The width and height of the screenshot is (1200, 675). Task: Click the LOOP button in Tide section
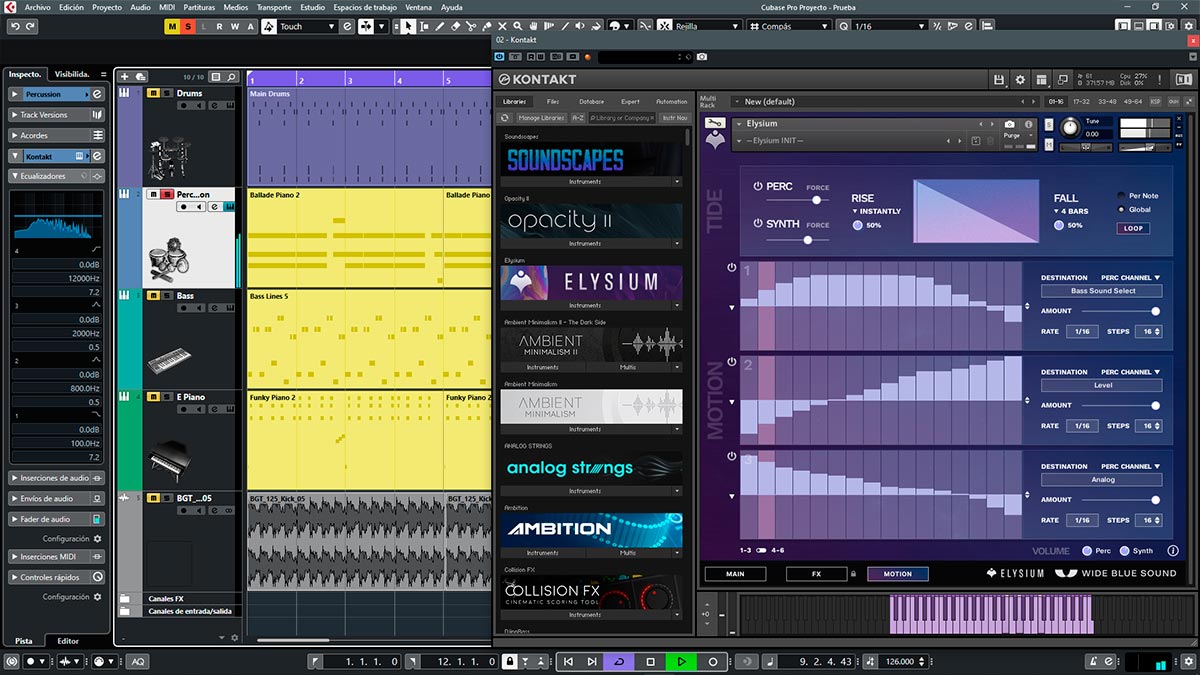[x=1133, y=228]
